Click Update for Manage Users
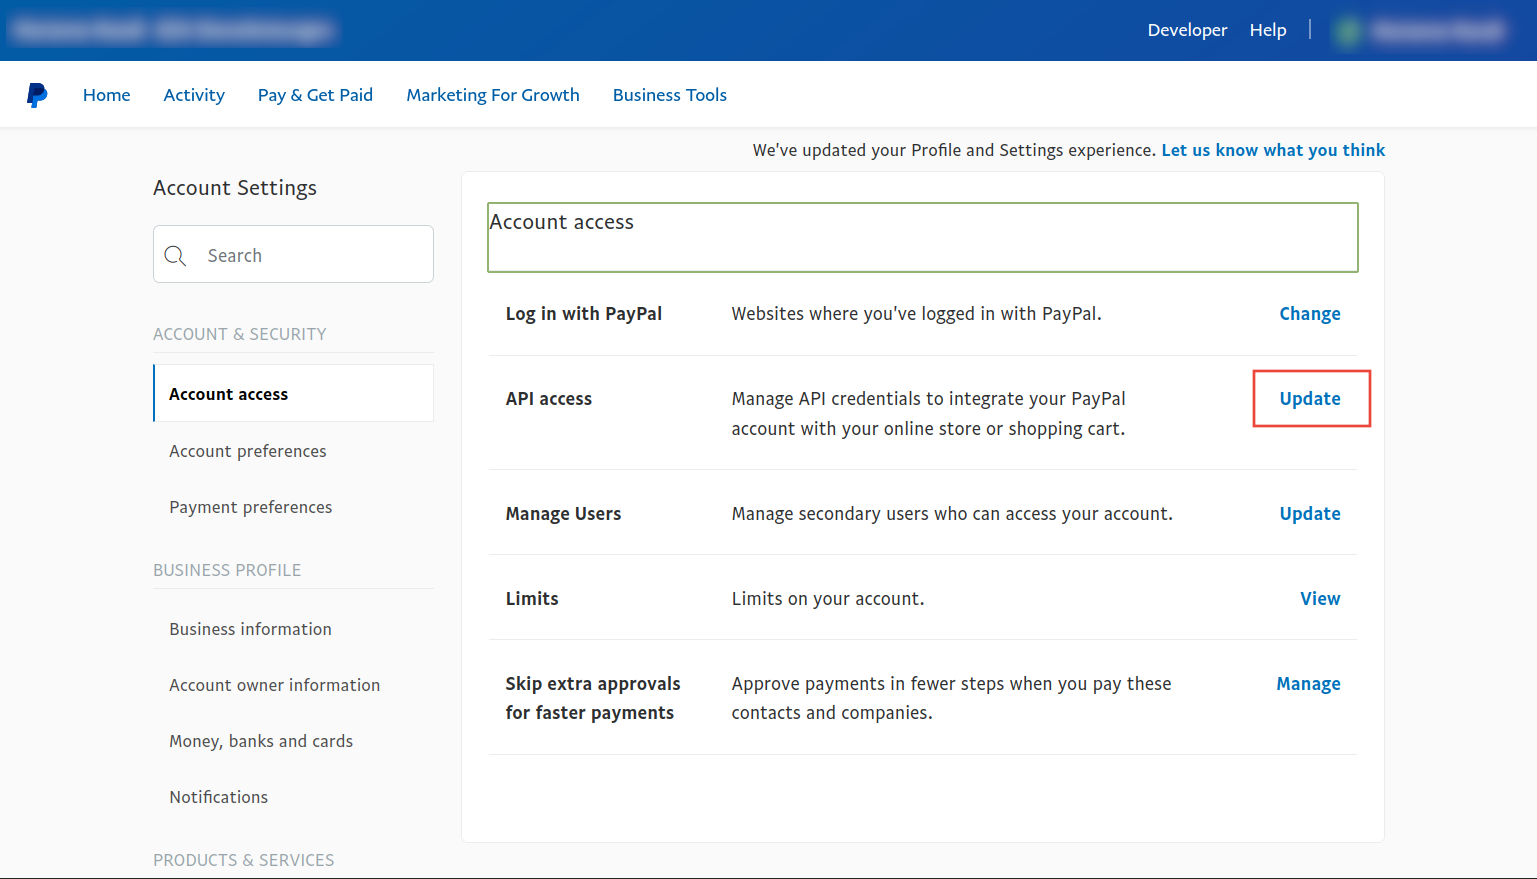Screen dimensions: 1537x879 click(1310, 514)
